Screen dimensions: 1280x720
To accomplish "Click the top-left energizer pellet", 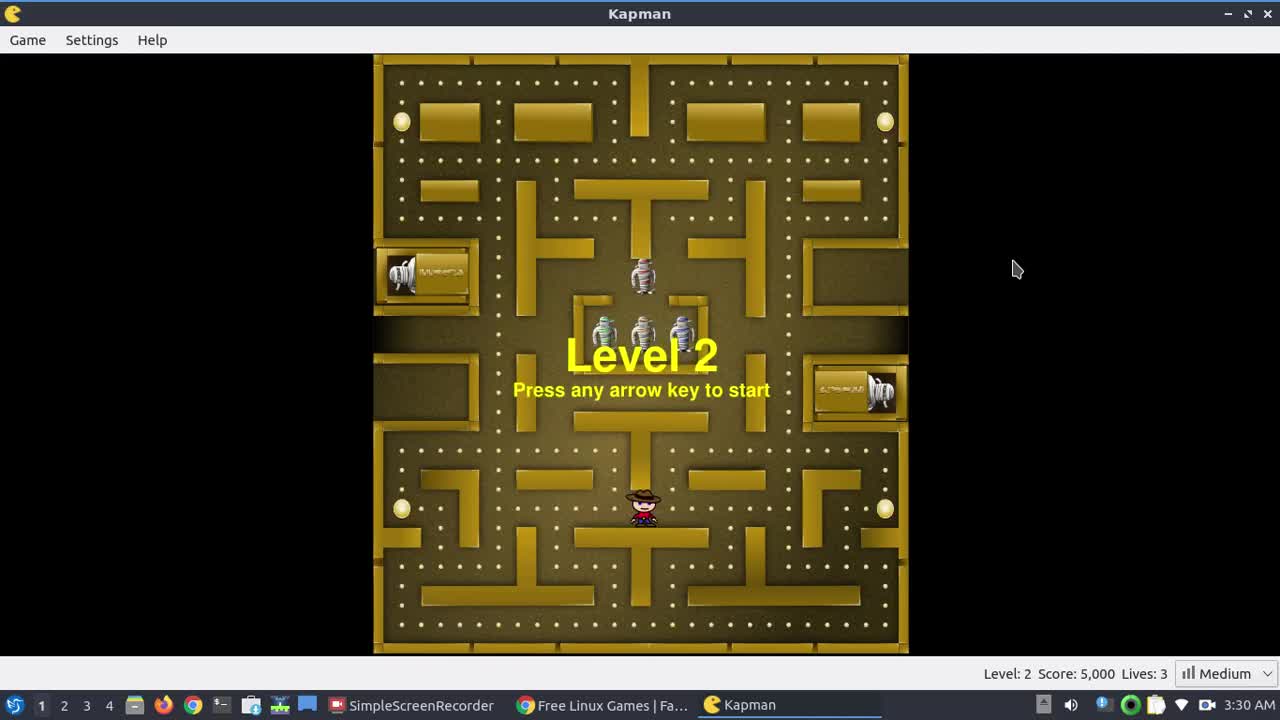I will tap(401, 122).
